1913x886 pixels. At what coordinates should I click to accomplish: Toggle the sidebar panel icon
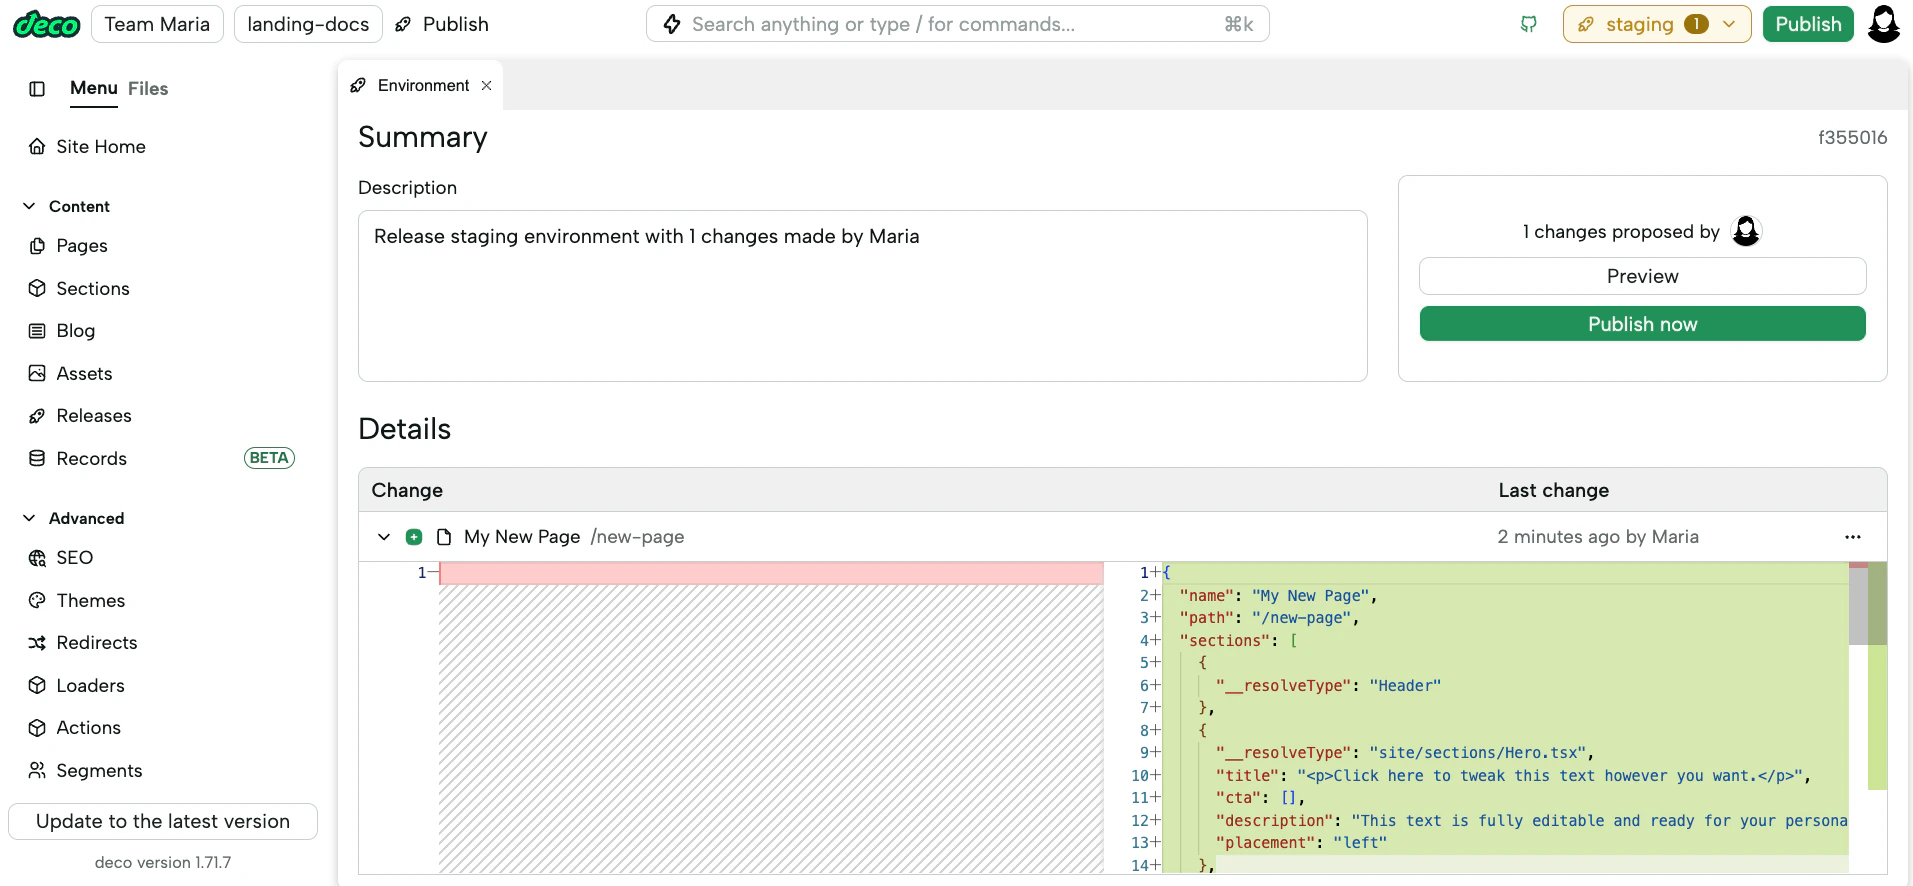[37, 89]
